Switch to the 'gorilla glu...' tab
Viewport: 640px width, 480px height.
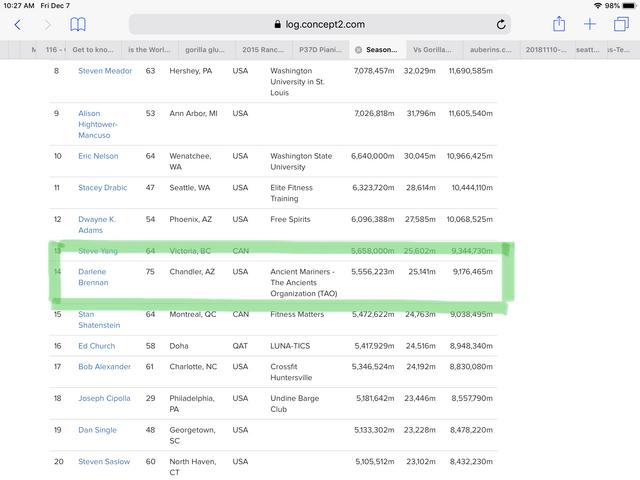coord(205,50)
